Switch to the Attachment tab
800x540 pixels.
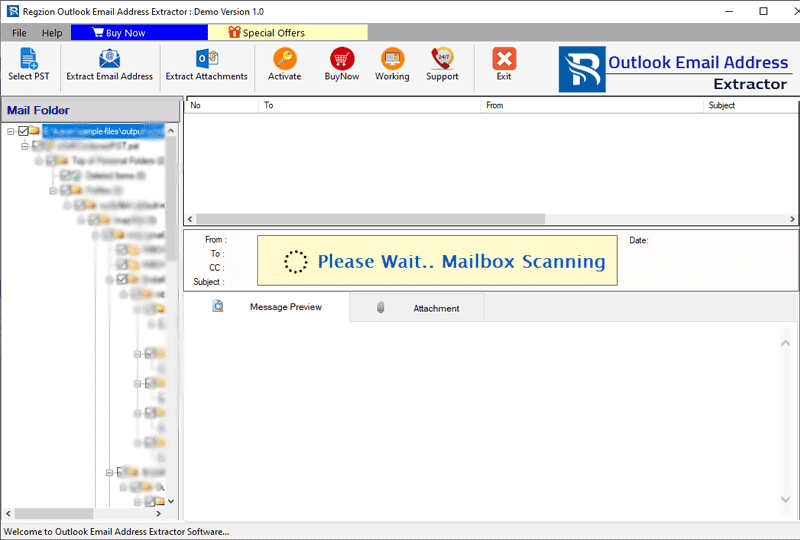pos(417,308)
